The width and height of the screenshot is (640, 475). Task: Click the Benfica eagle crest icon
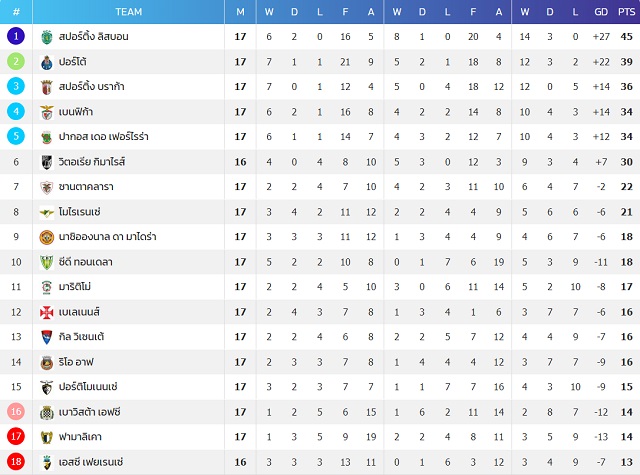(47, 112)
